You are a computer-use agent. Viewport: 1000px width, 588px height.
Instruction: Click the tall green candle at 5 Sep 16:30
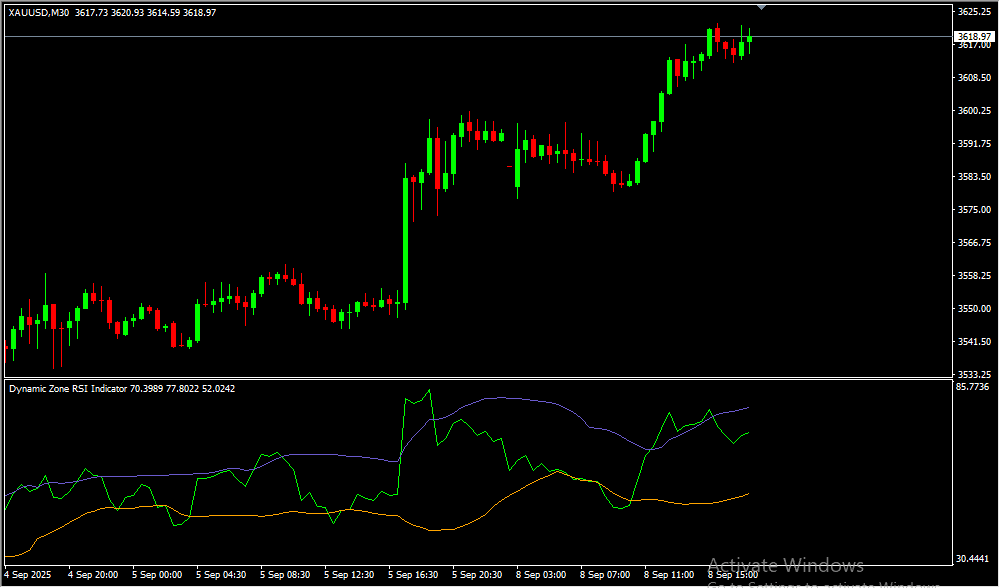pyautogui.click(x=405, y=240)
